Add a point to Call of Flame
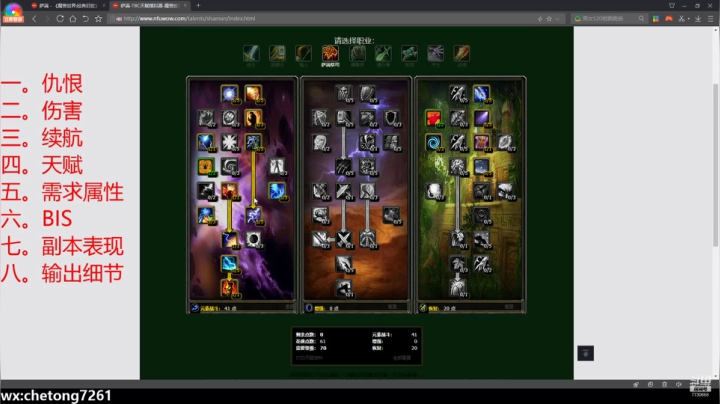Screen dimensions: 720x404 [x=253, y=118]
